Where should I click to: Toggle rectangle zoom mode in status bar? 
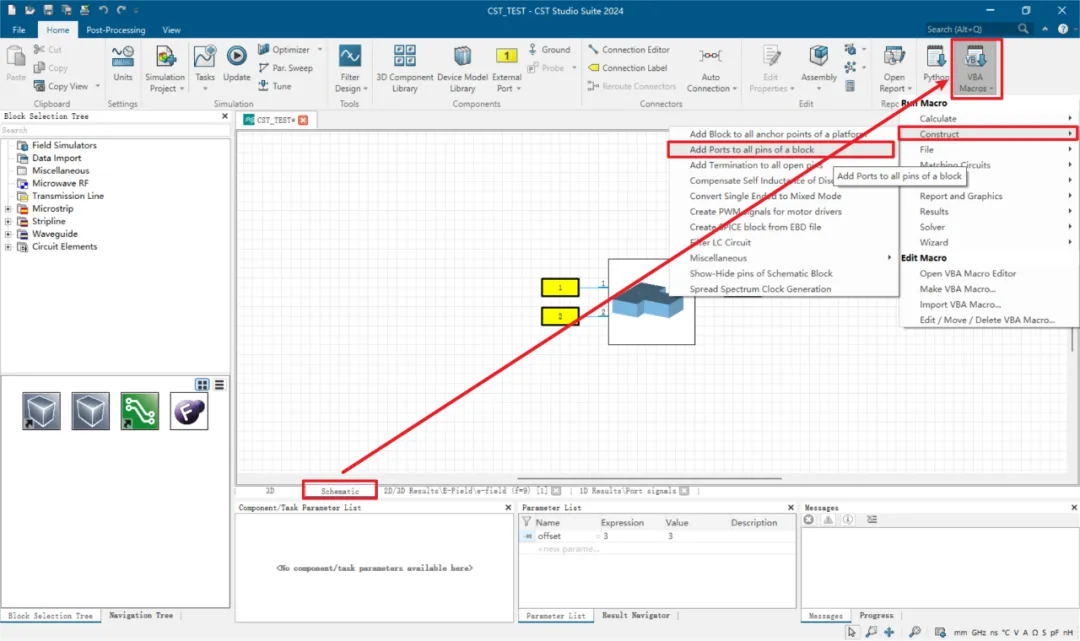[x=871, y=632]
